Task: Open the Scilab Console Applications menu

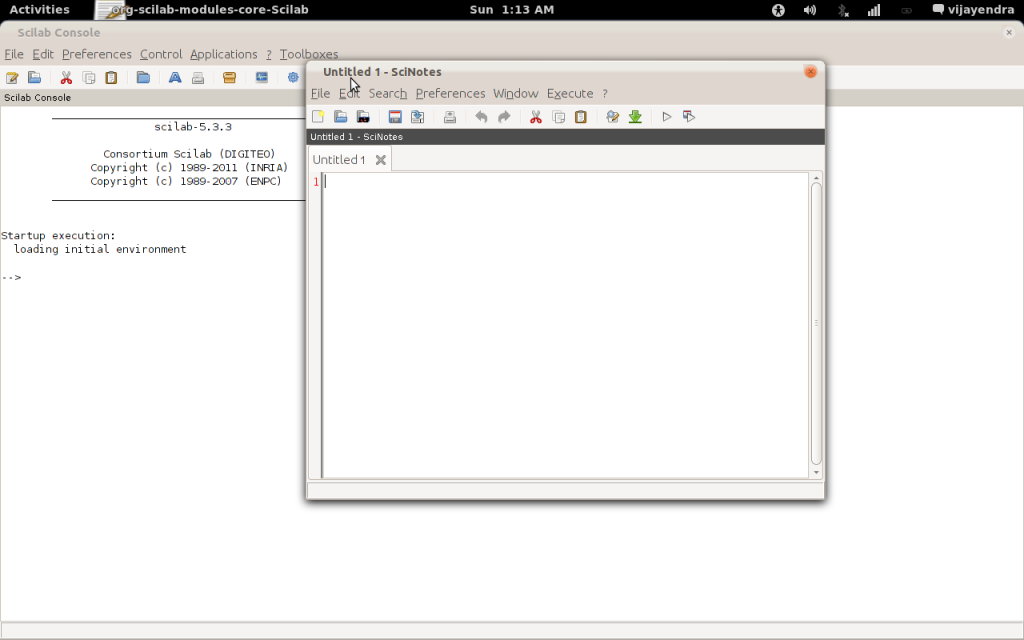Action: [x=223, y=54]
